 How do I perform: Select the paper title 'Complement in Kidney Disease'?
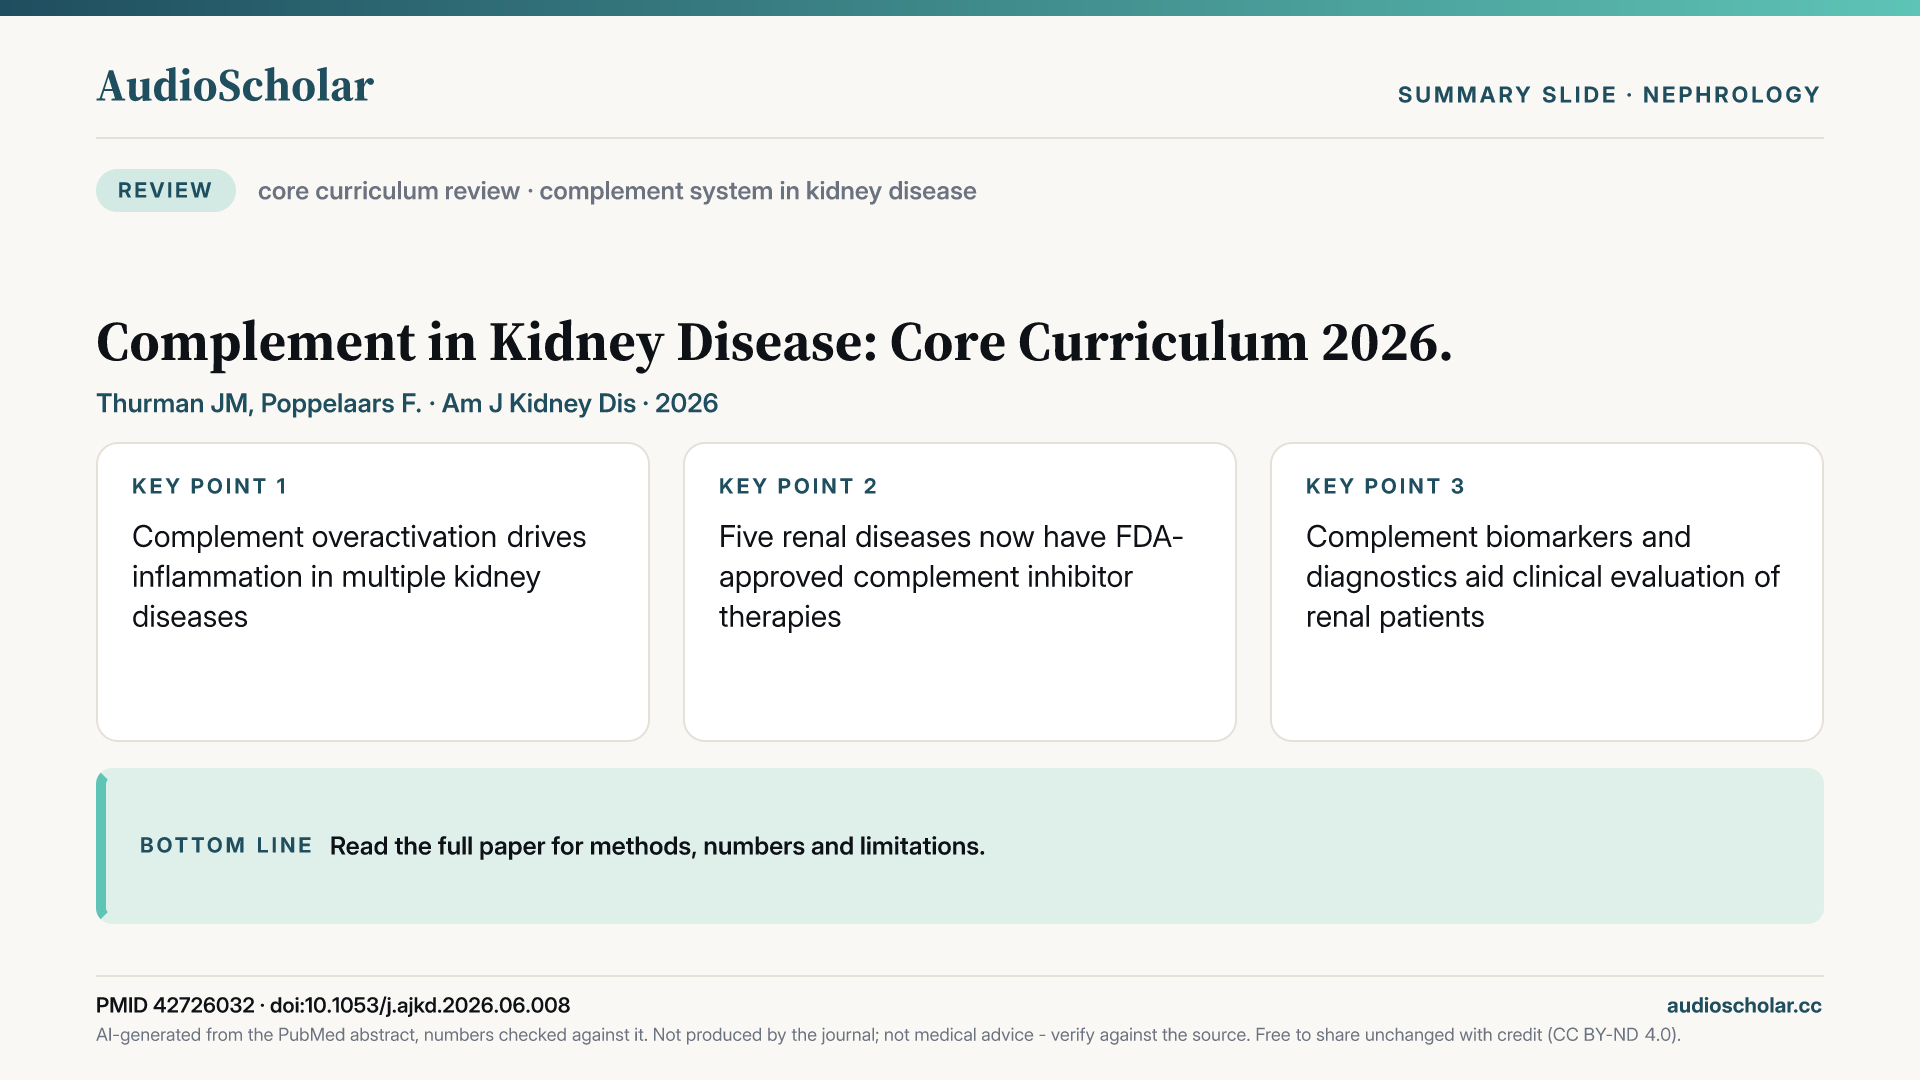774,342
